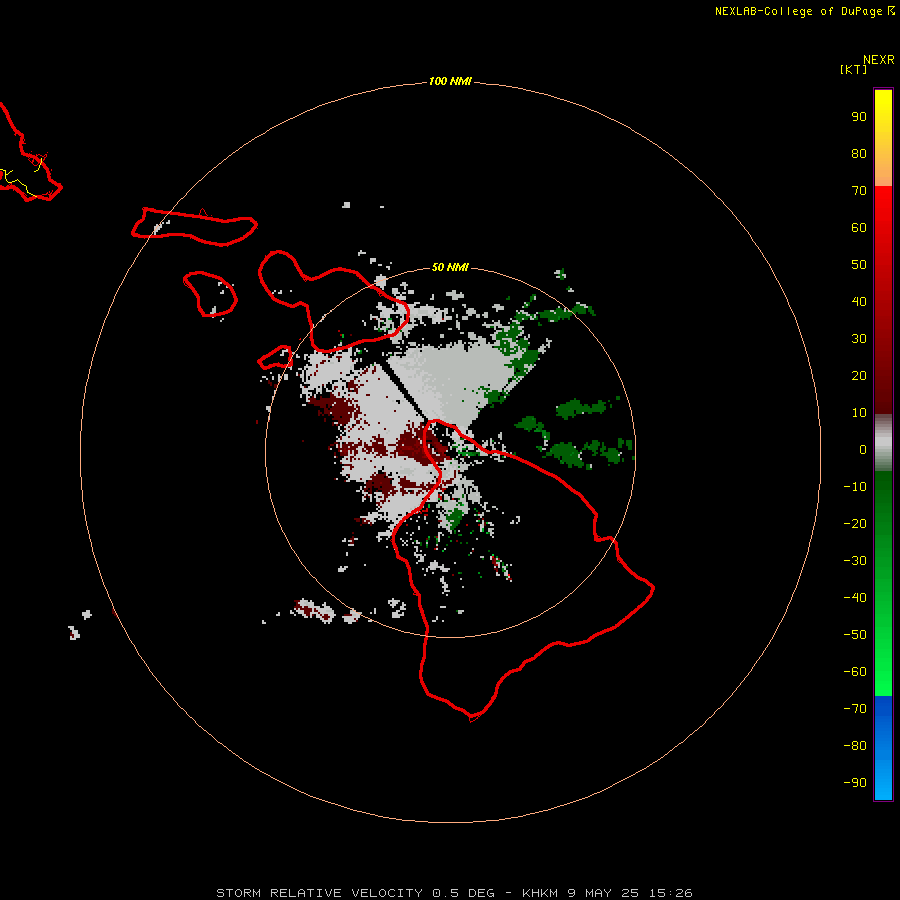Click the 90 value on the velocity scale
The width and height of the screenshot is (900, 900).
tap(859, 117)
